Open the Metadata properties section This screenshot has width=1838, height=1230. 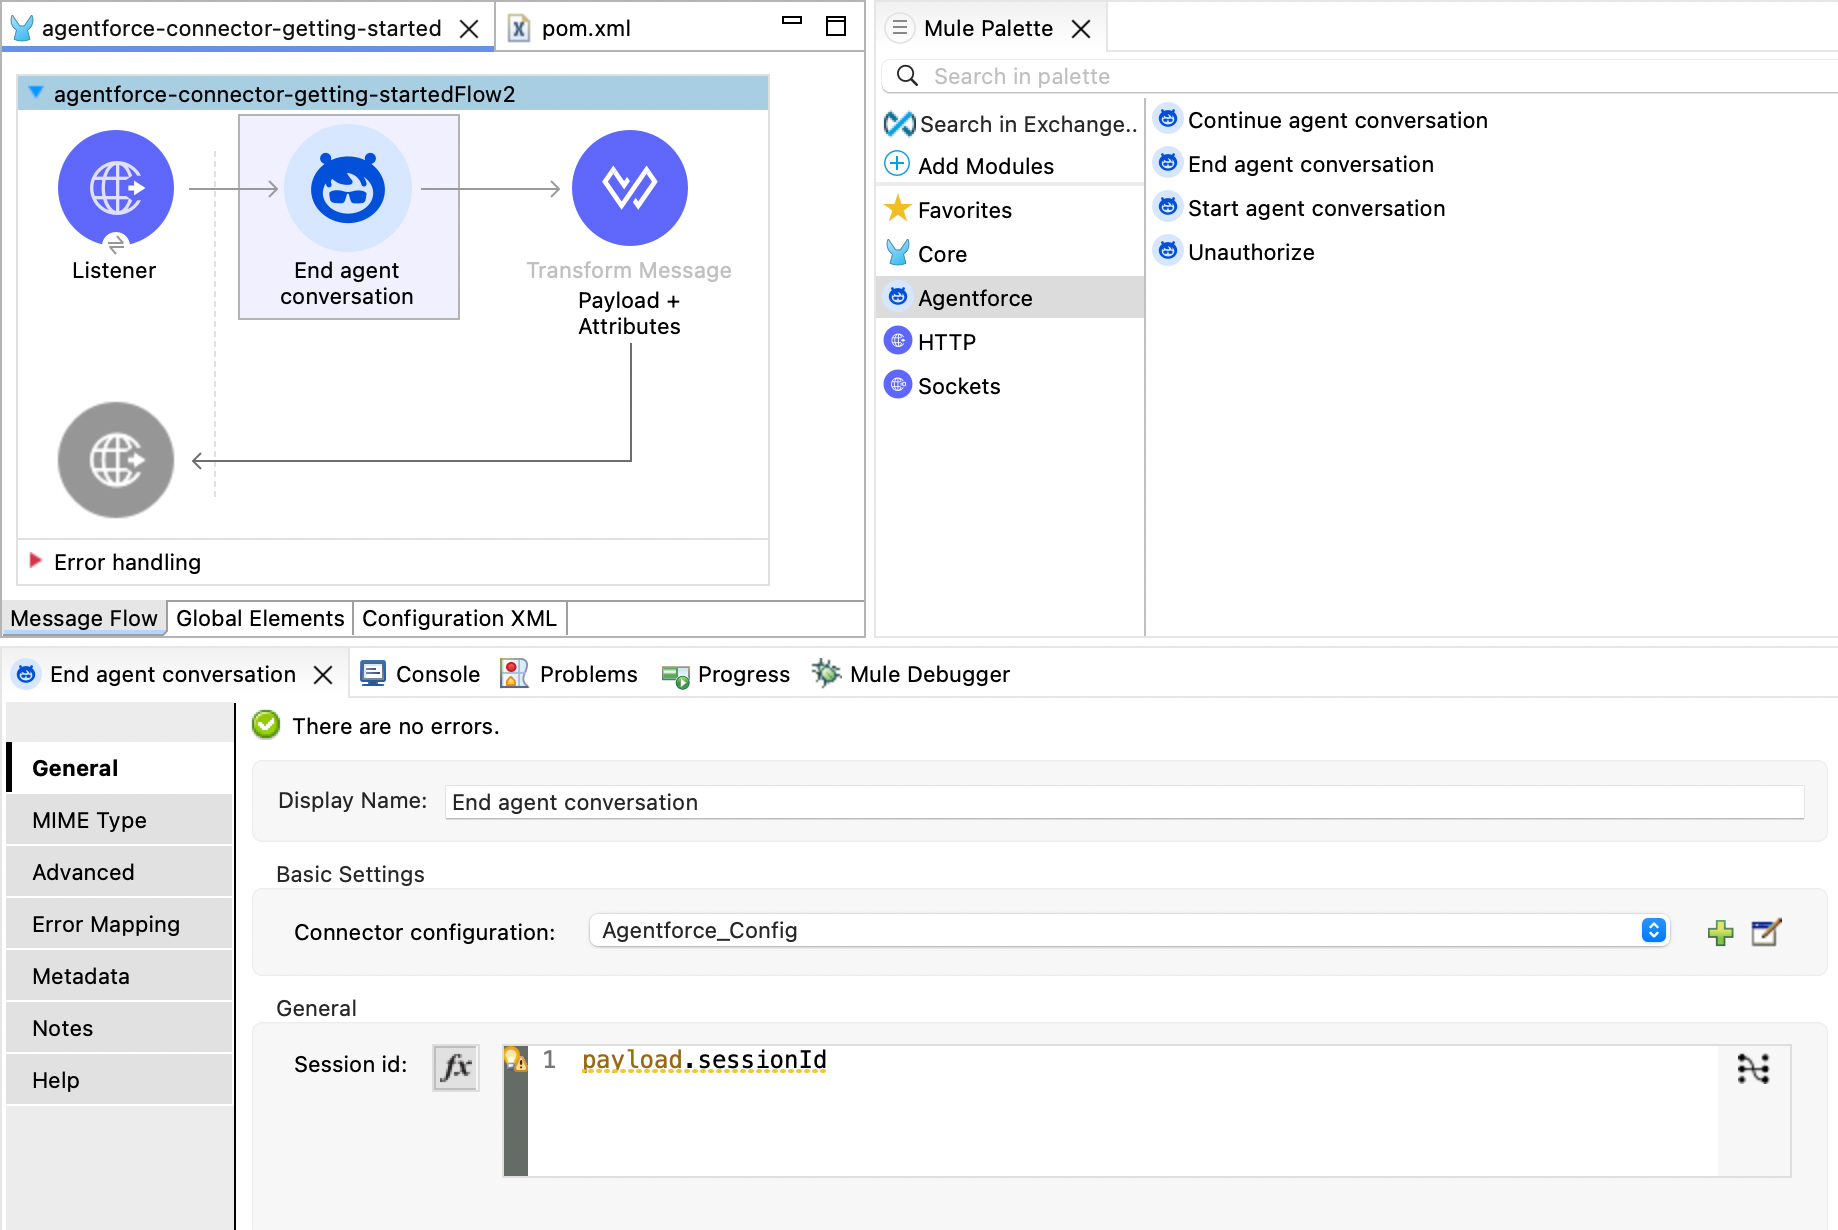120,976
